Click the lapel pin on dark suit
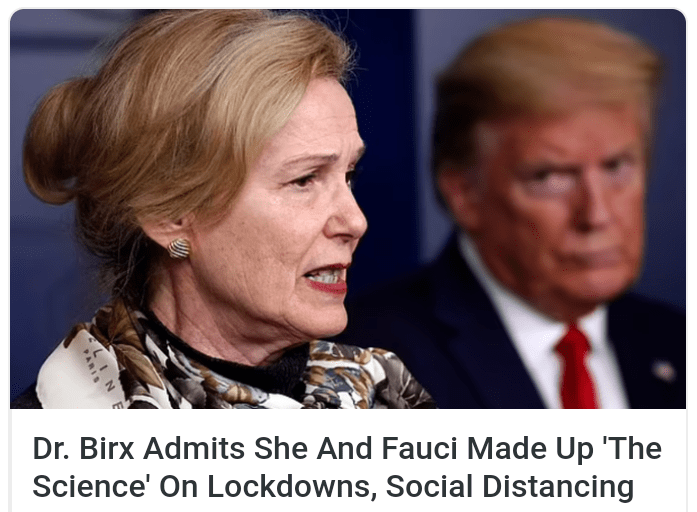This screenshot has height=512, width=697. pyautogui.click(x=664, y=371)
